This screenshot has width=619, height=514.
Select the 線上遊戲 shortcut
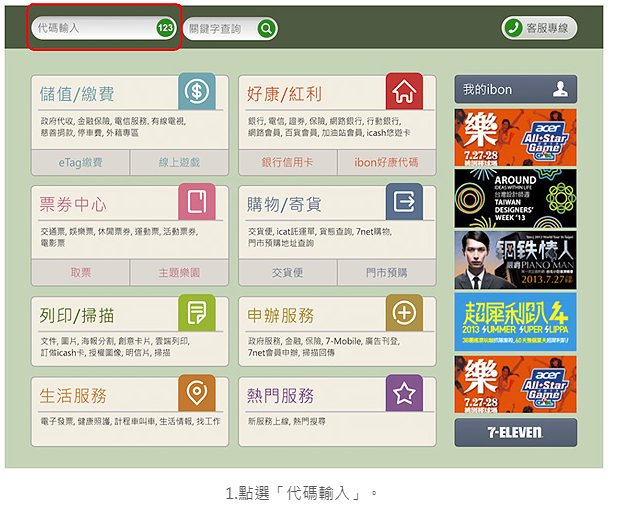(x=179, y=162)
